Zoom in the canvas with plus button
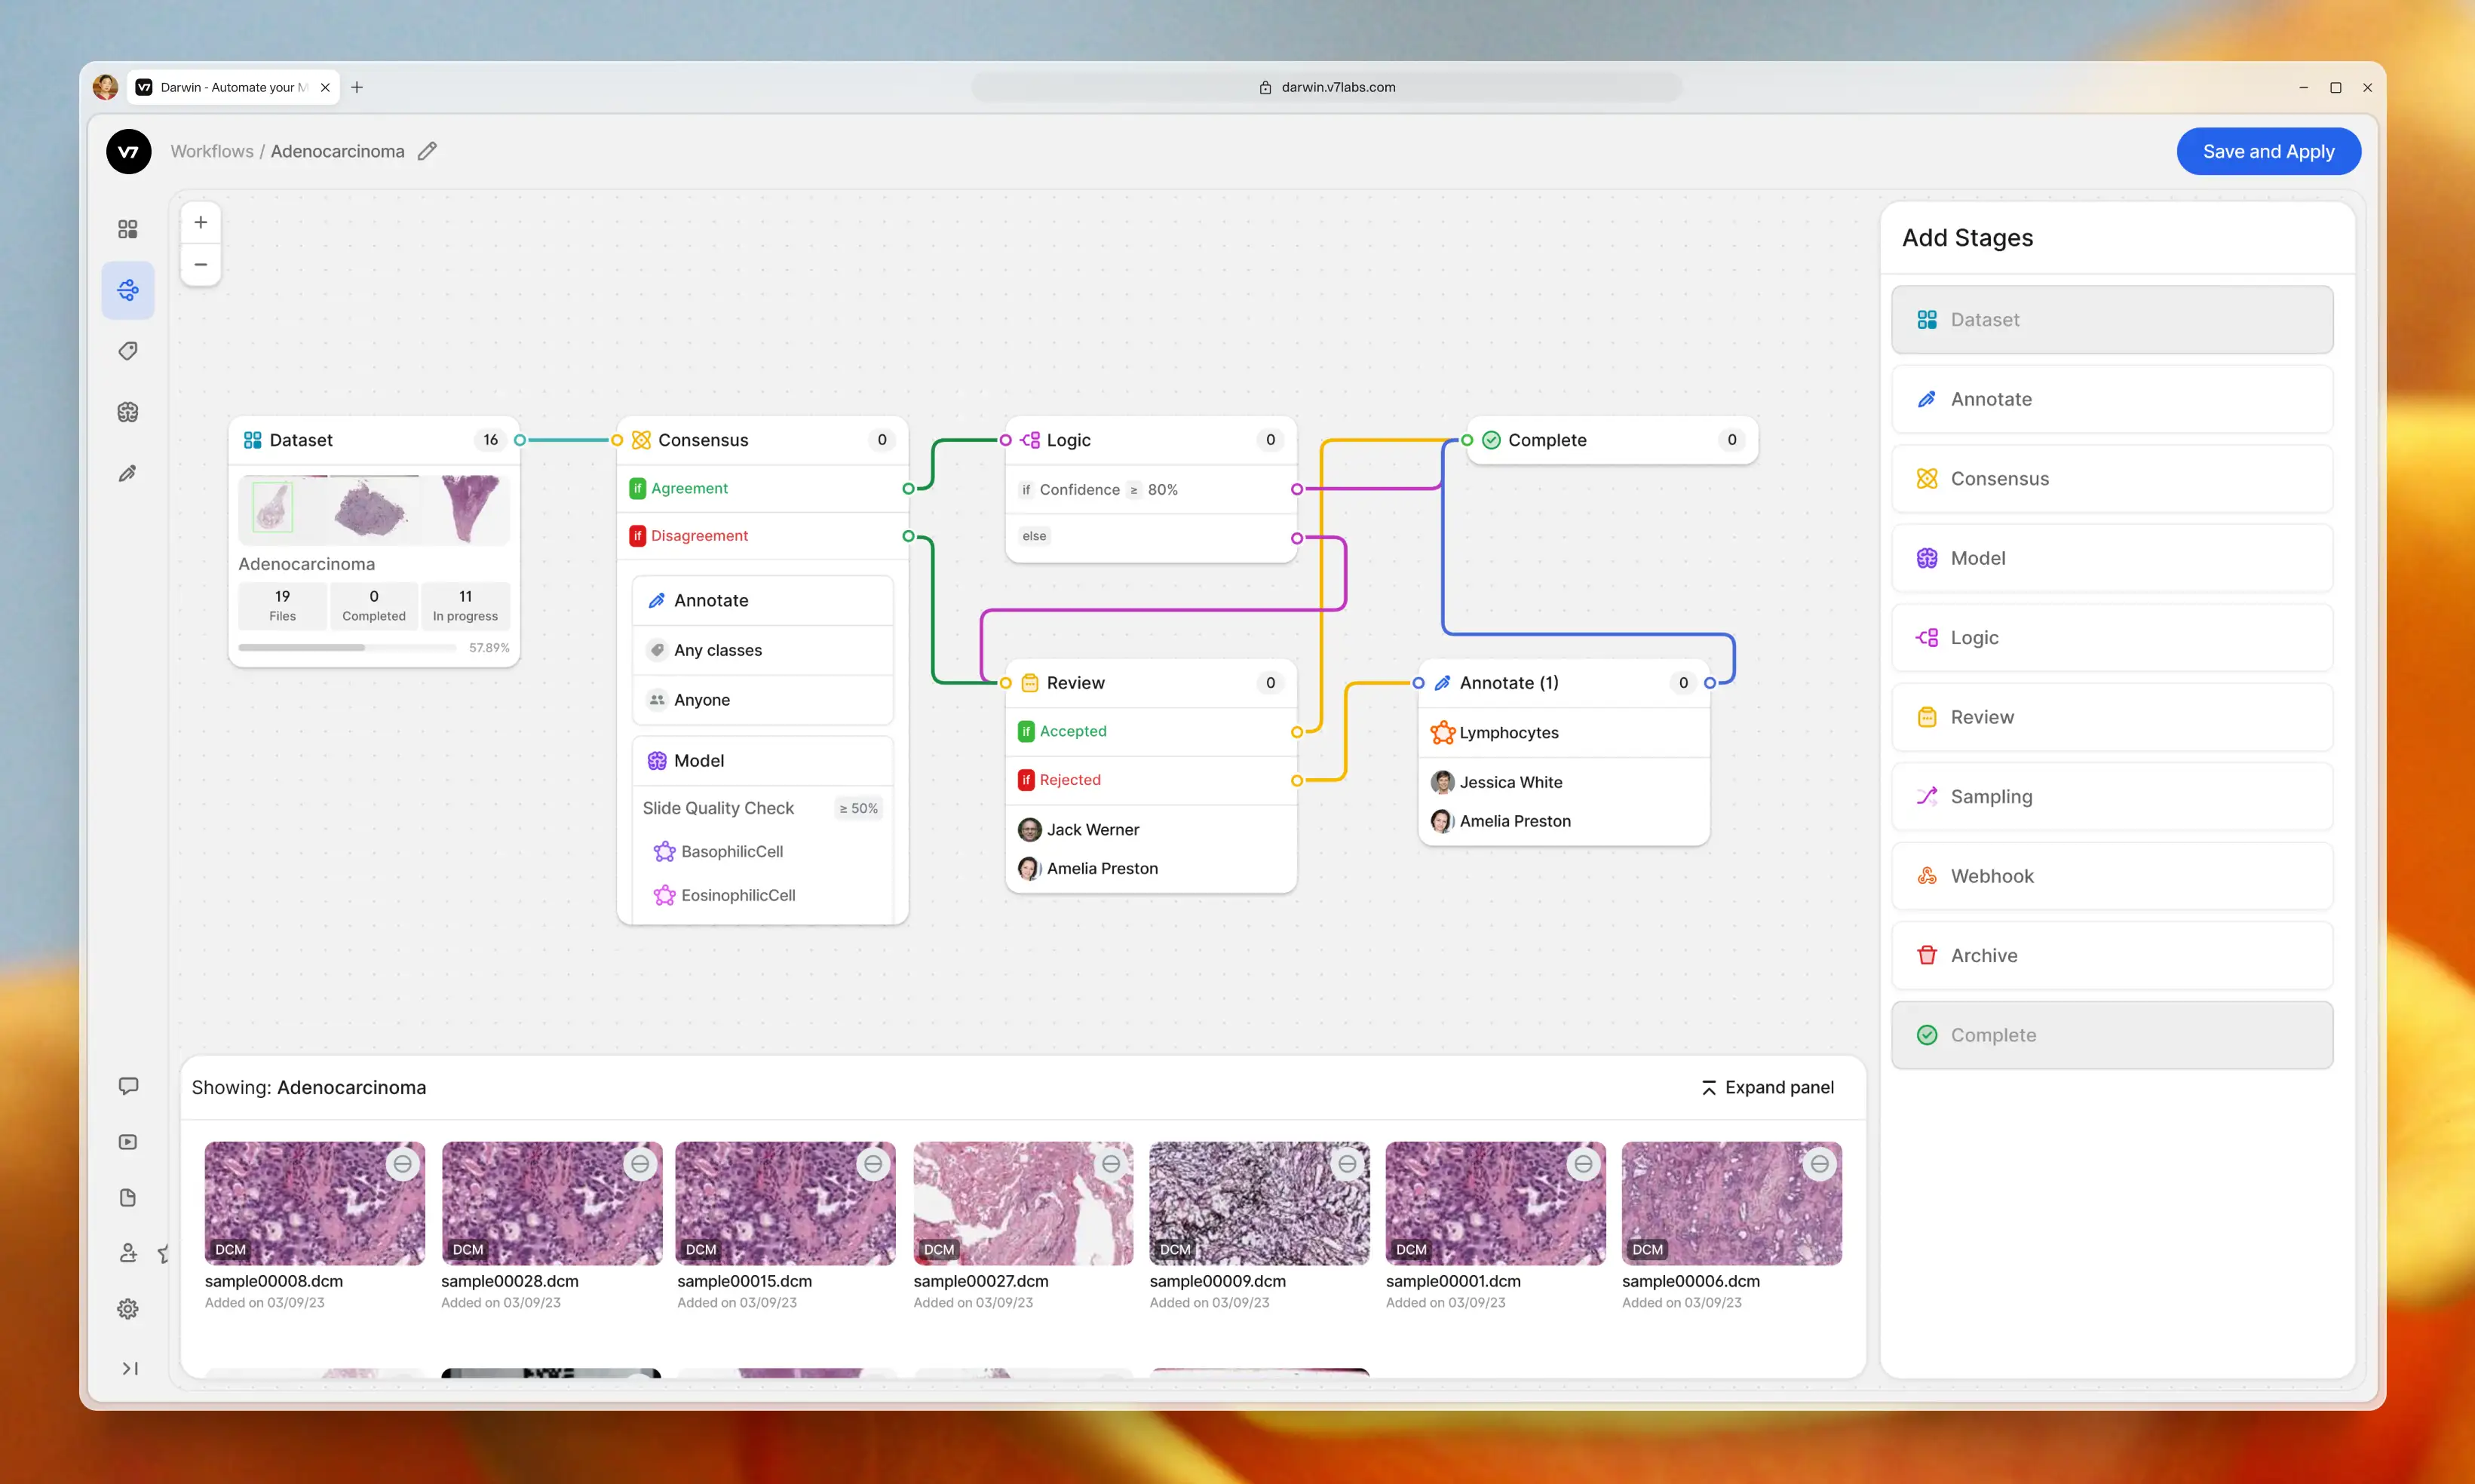Viewport: 2475px width, 1484px height. (x=200, y=222)
